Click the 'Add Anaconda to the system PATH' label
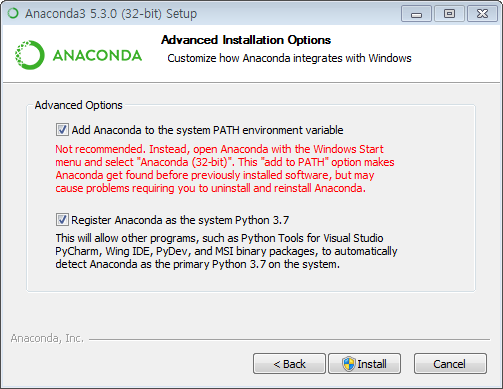This screenshot has height=389, width=503. click(207, 130)
